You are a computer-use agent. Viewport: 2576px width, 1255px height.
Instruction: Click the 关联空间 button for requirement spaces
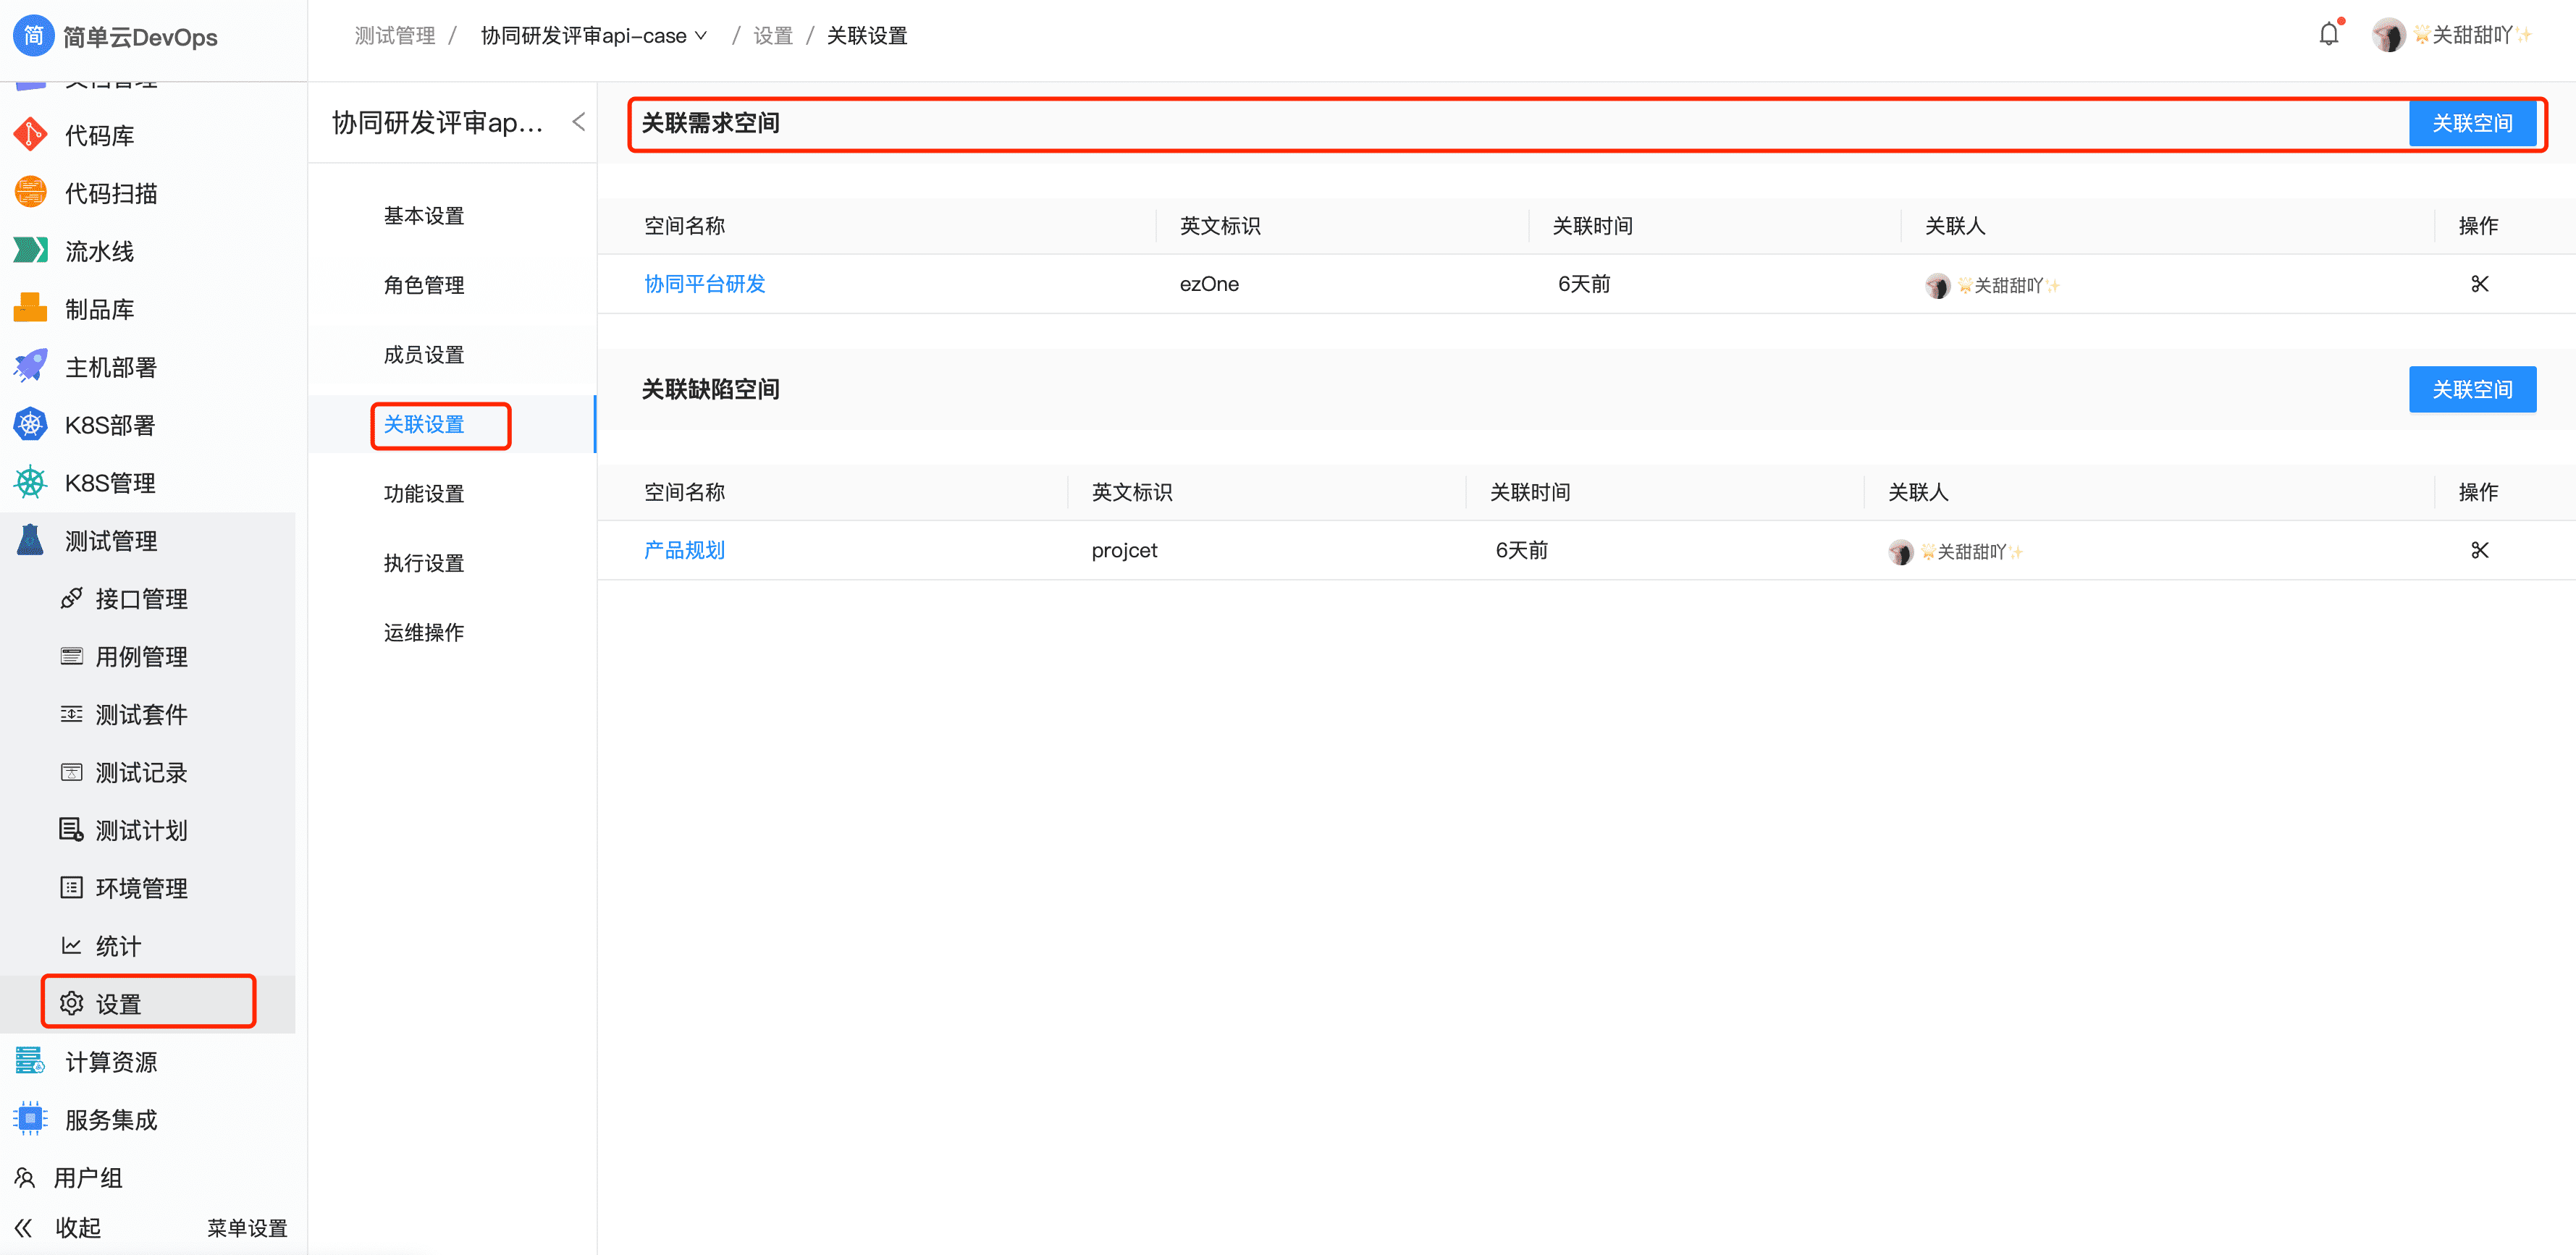[x=2474, y=123]
